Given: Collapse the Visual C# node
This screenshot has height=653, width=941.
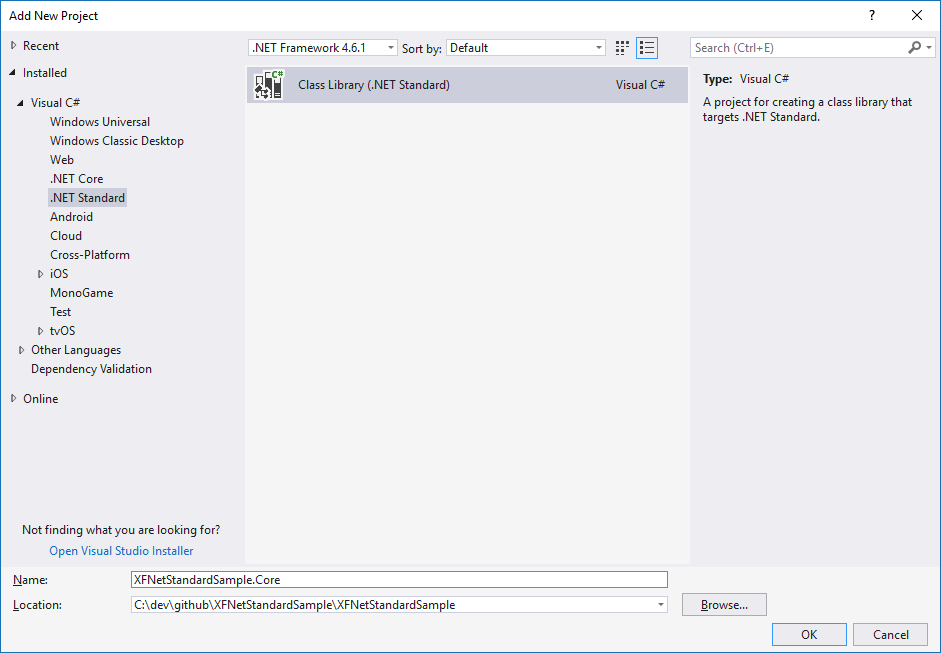Looking at the screenshot, I should click(x=21, y=103).
